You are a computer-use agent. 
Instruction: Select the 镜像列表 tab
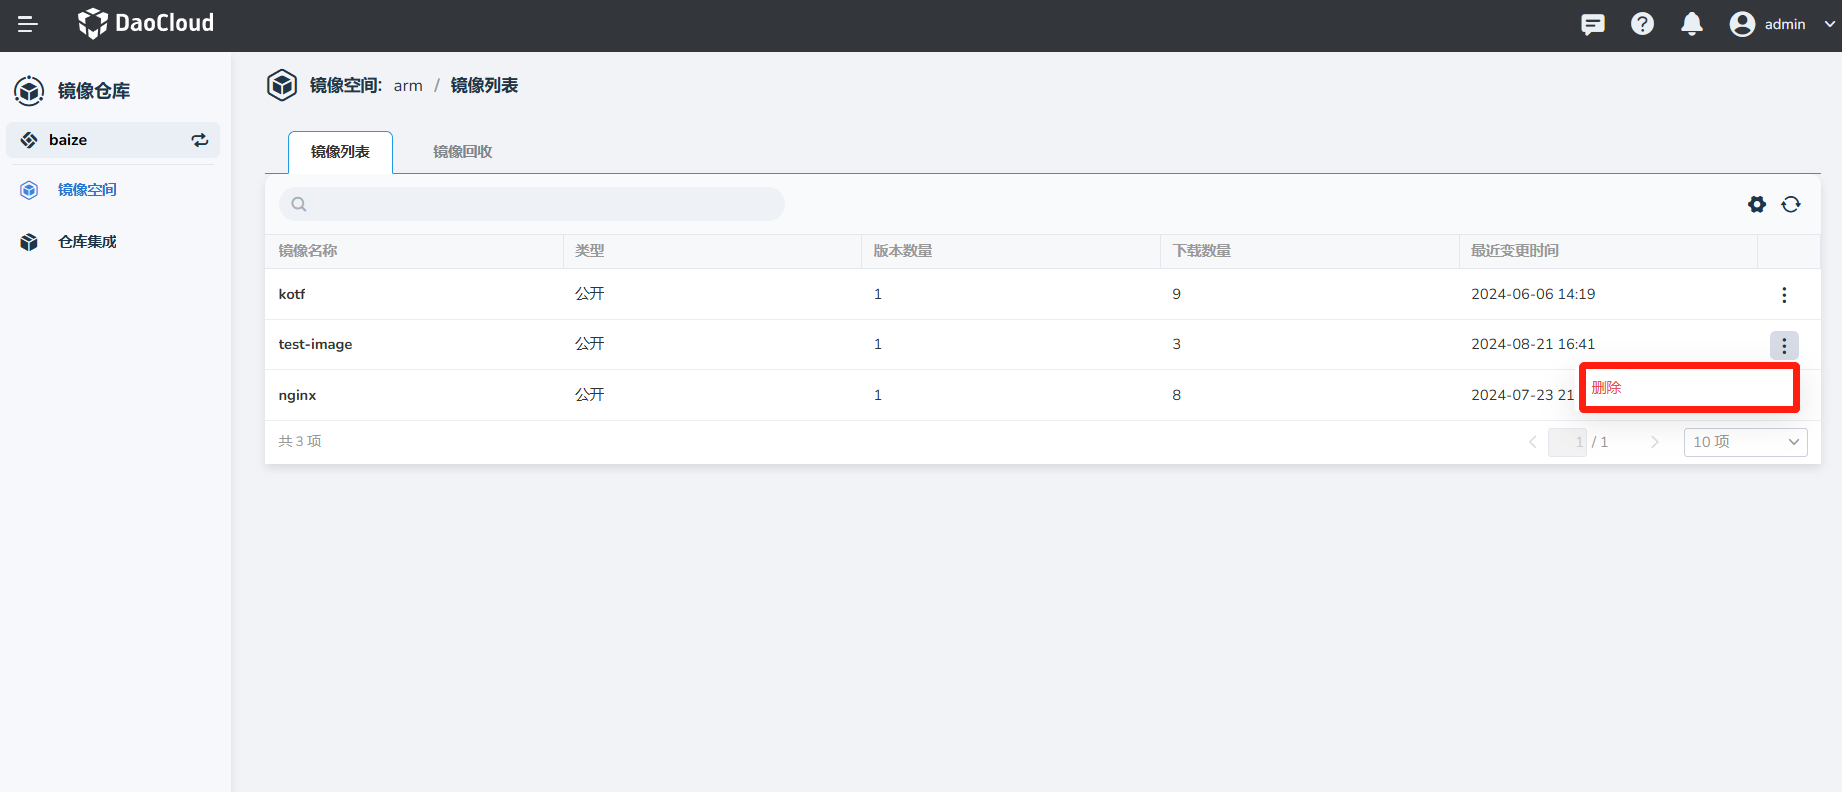(x=340, y=152)
